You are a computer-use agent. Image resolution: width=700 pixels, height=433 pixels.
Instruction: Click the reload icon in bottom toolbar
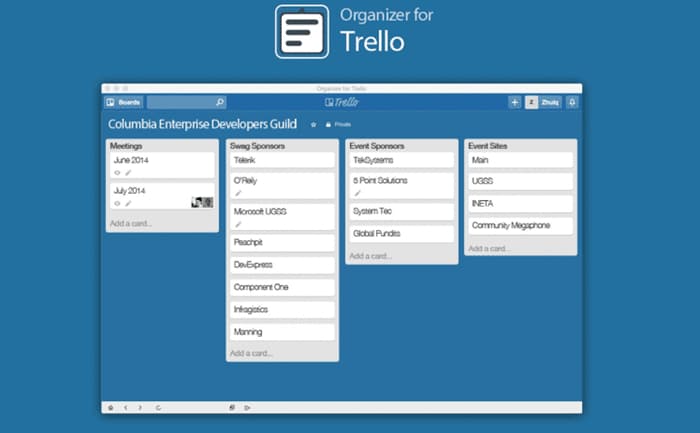pos(158,408)
